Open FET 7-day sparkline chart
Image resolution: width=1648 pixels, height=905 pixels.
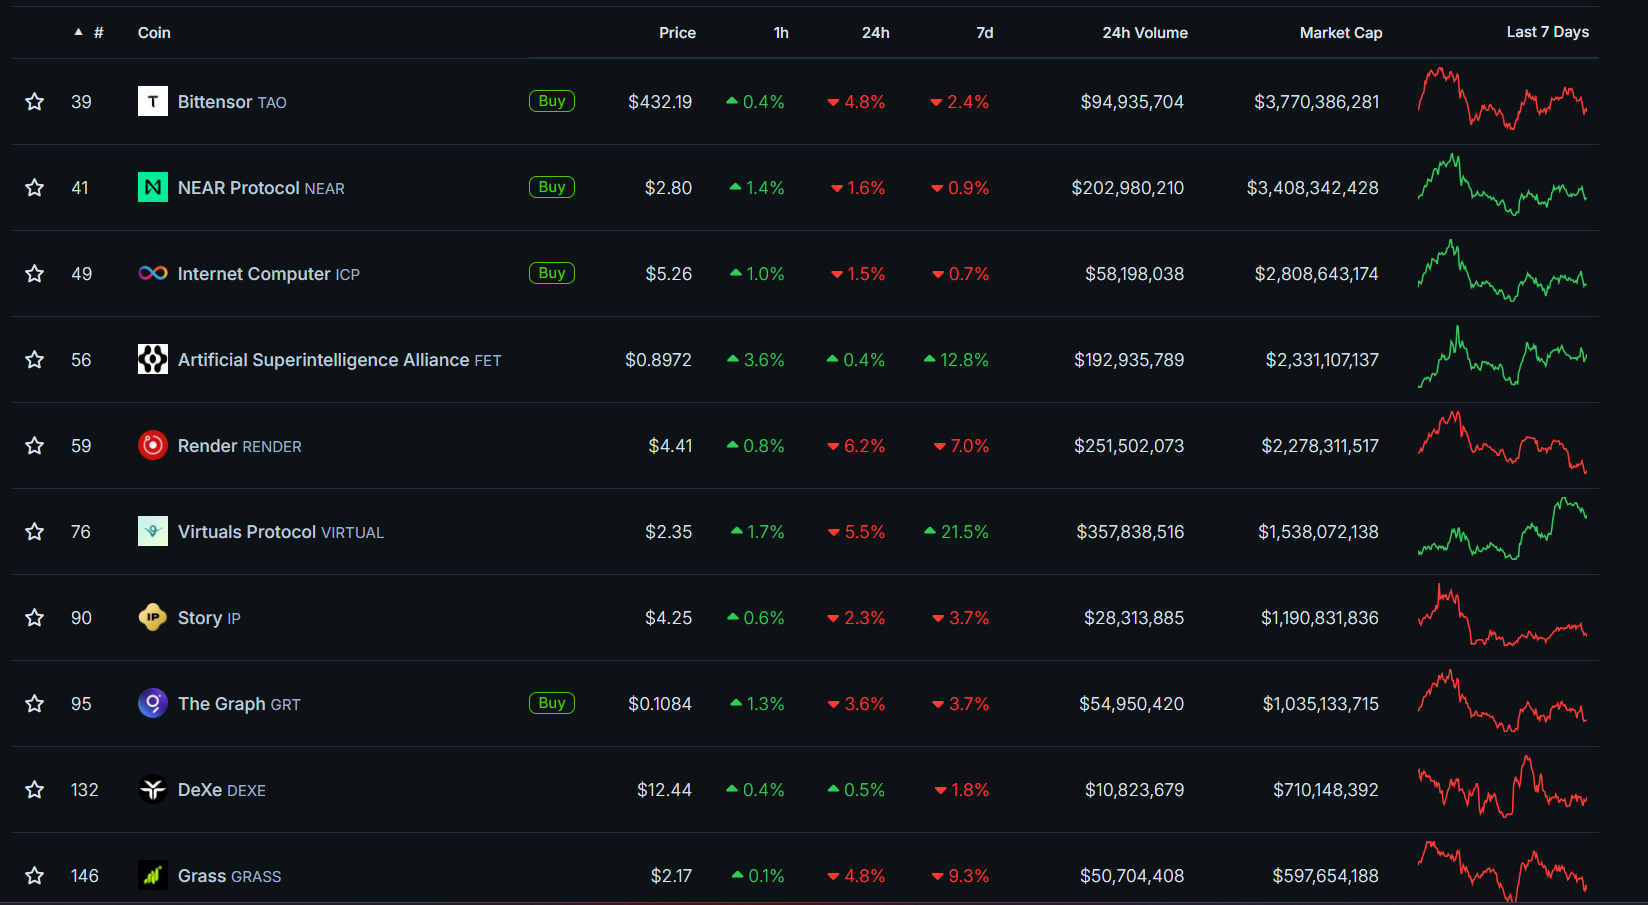point(1502,357)
